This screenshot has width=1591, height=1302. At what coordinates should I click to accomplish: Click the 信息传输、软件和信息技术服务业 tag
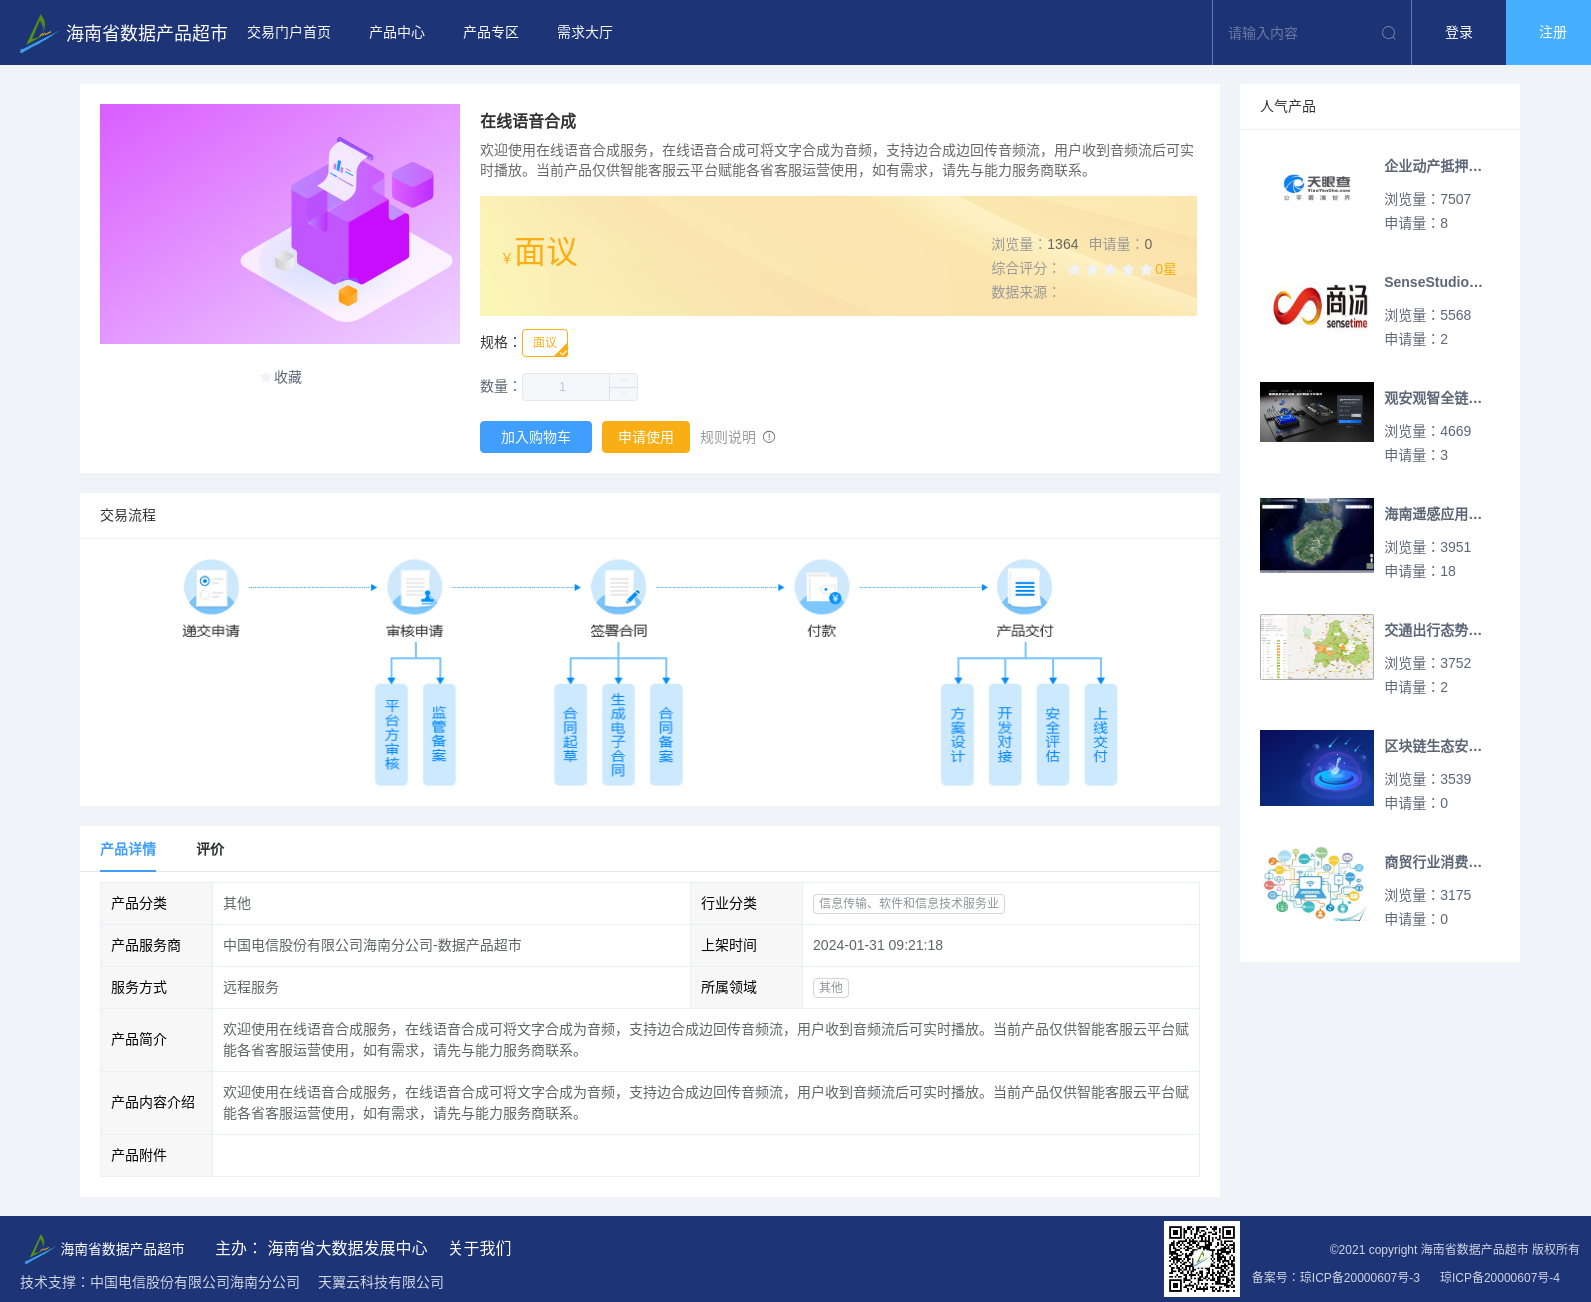[909, 903]
